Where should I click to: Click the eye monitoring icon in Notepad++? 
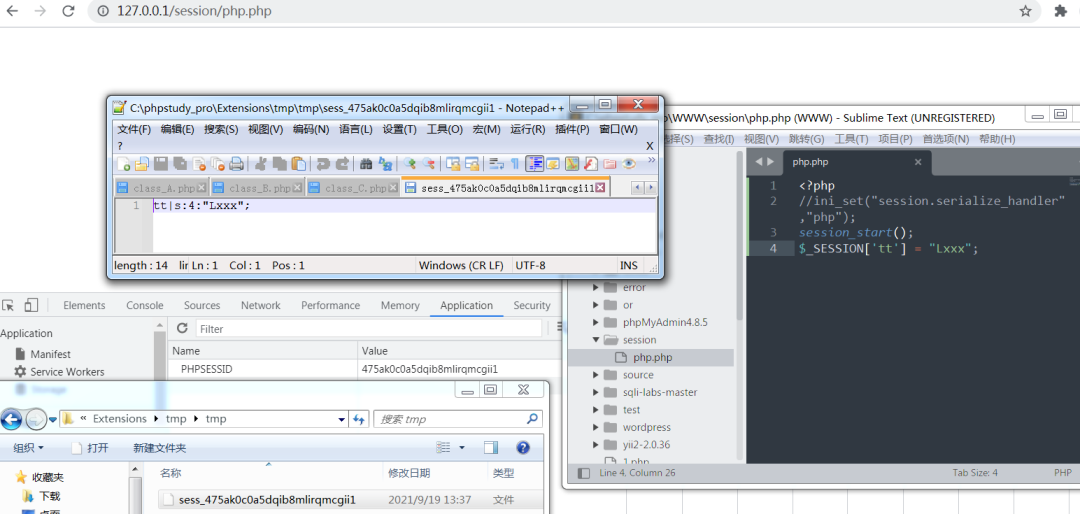[x=629, y=164]
